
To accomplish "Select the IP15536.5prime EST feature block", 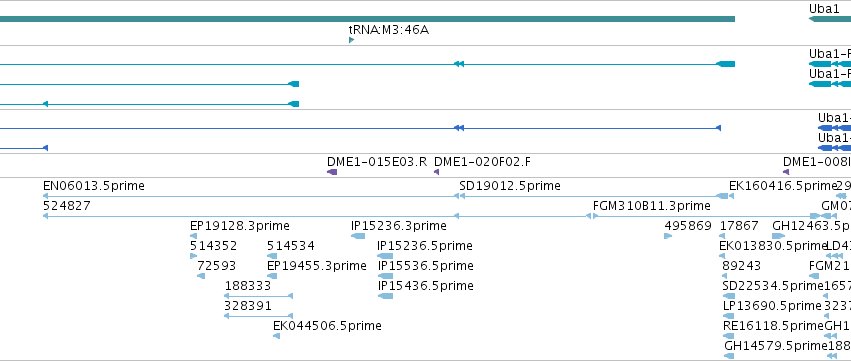I will (385, 276).
